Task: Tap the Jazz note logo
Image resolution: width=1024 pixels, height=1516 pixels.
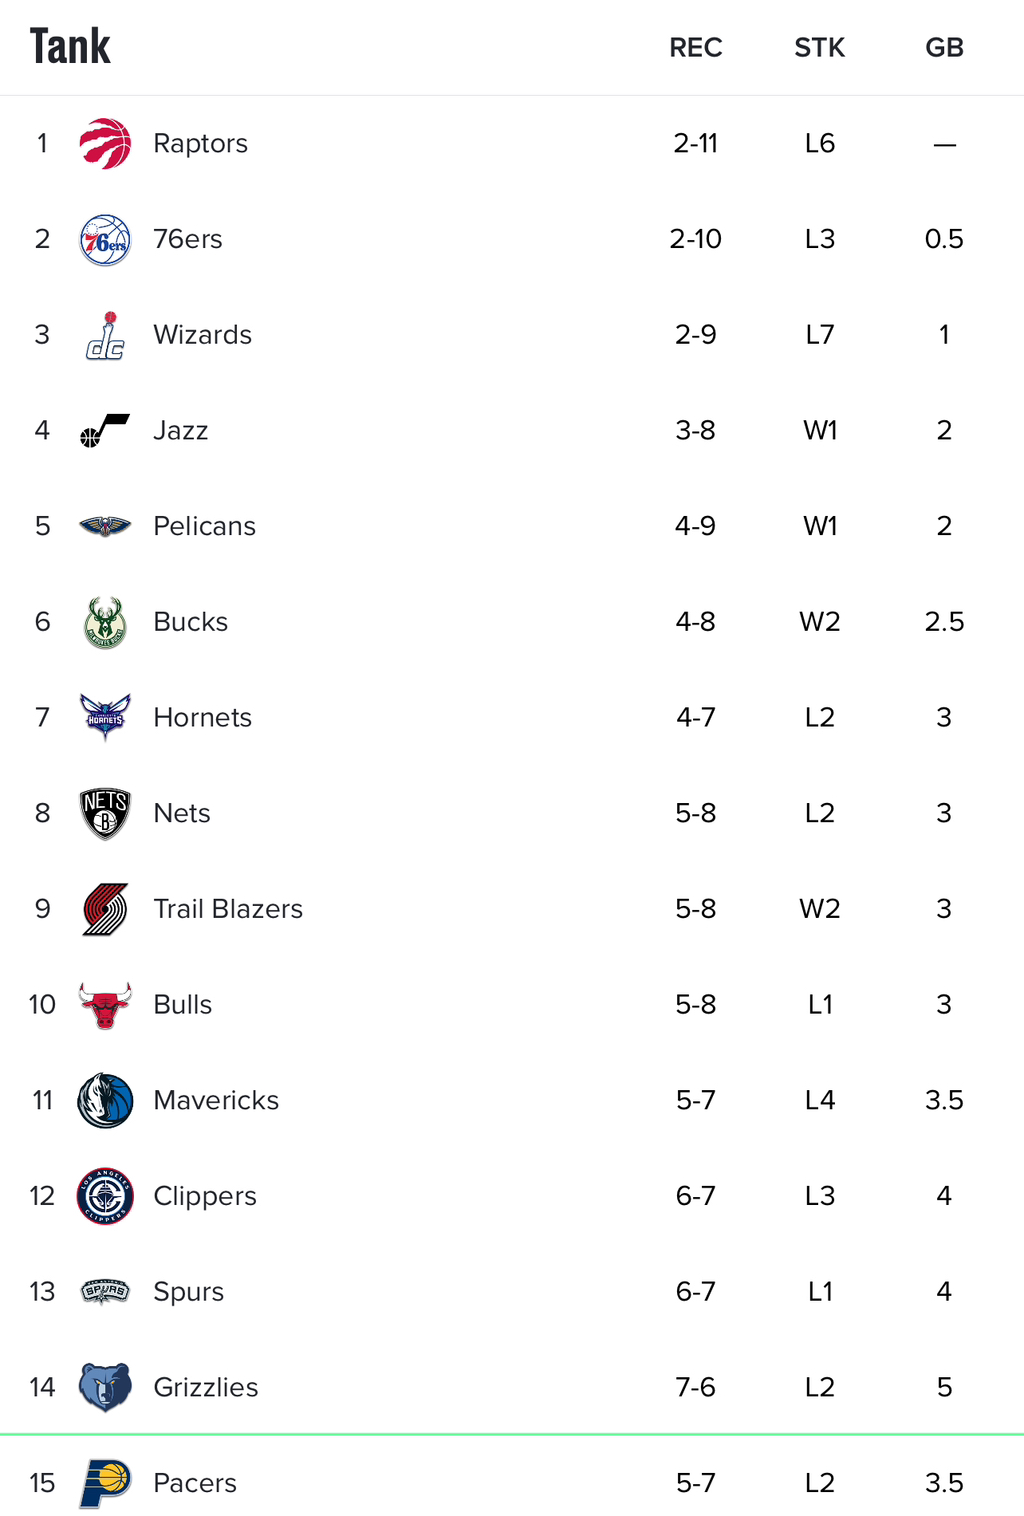Action: coord(105,430)
